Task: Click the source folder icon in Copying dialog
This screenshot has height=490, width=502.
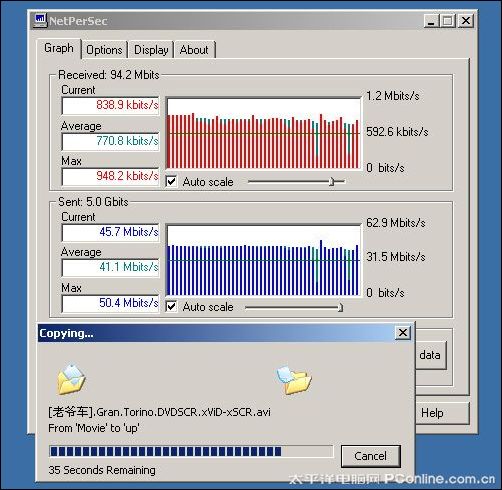Action: 71,379
